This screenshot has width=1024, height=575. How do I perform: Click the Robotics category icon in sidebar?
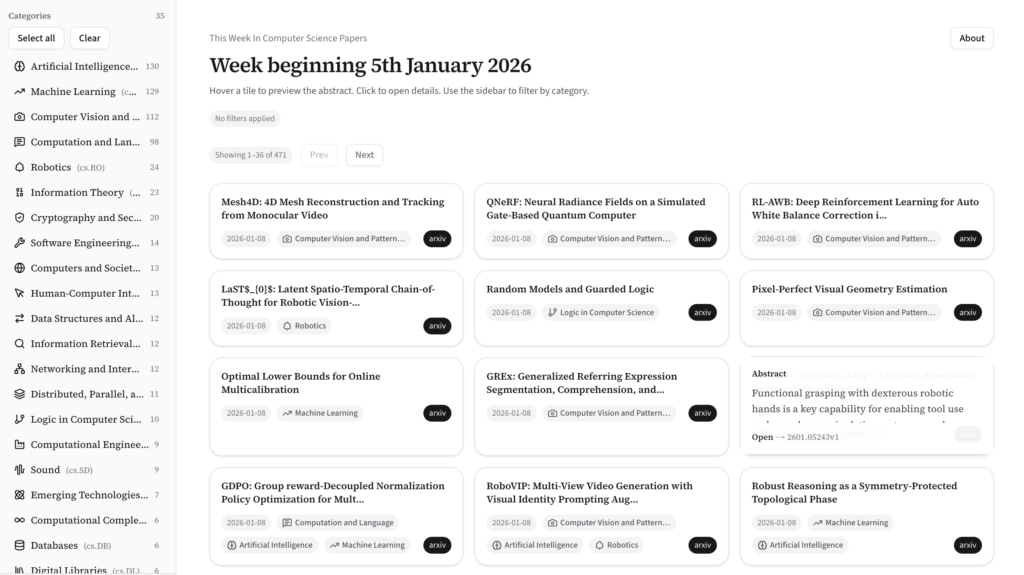(x=20, y=168)
